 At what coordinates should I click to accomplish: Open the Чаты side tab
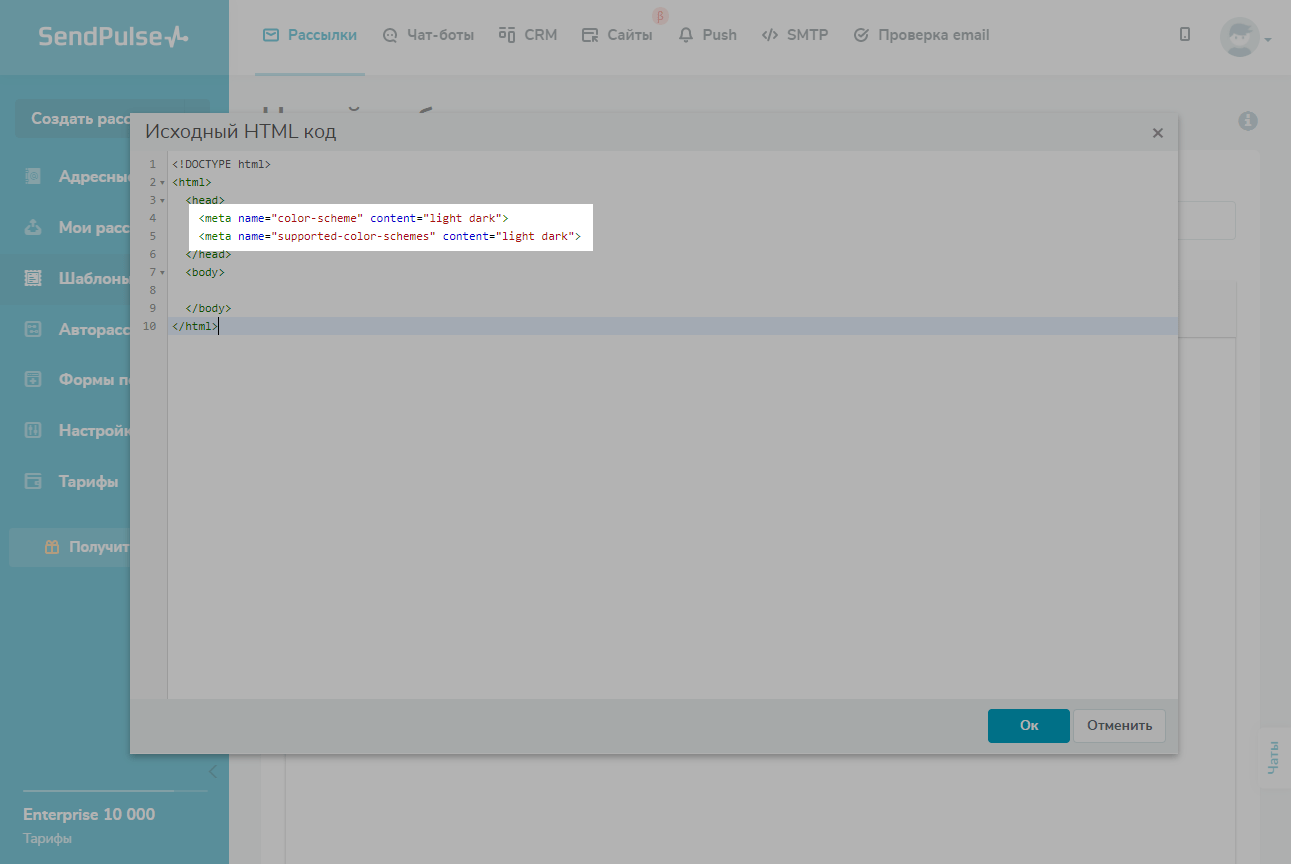pos(1273,758)
